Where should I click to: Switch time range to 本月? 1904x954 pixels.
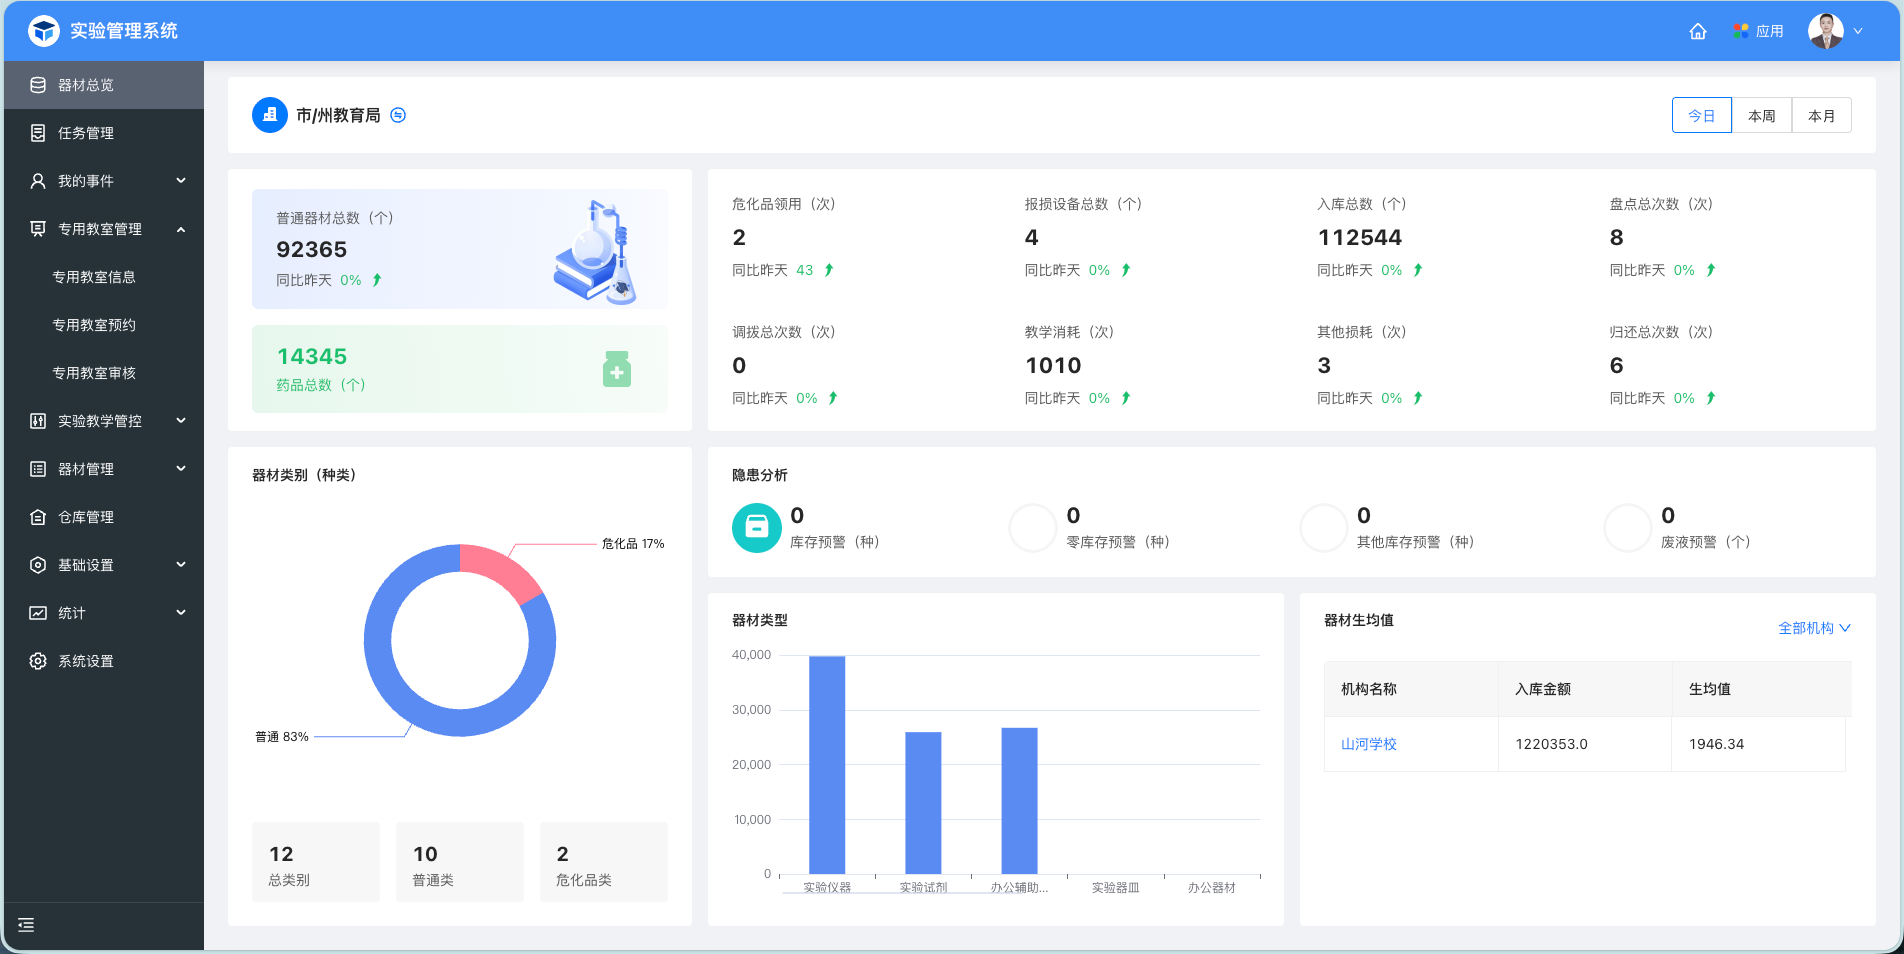[1821, 116]
